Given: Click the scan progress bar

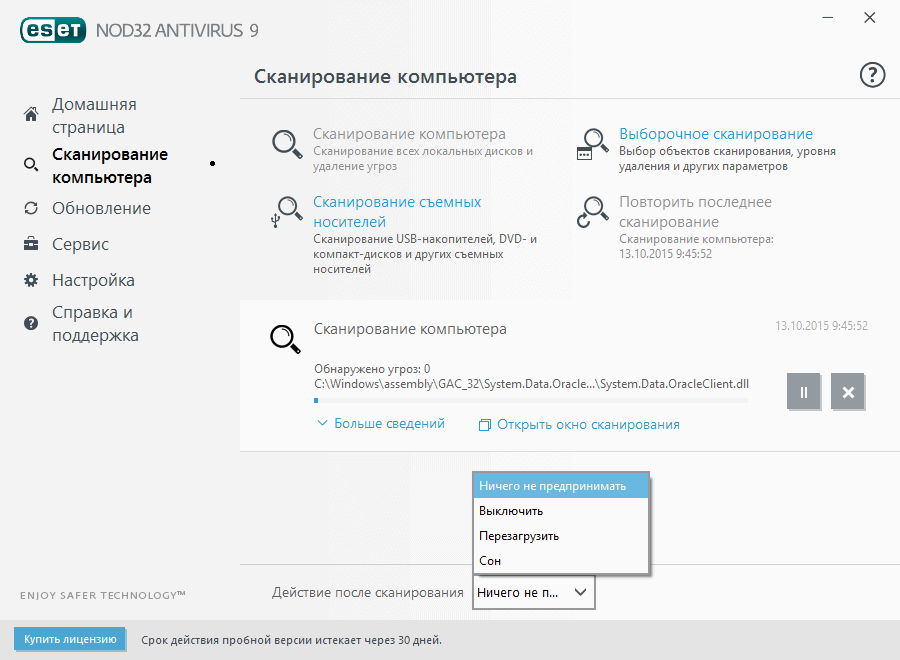Looking at the screenshot, I should coord(530,400).
